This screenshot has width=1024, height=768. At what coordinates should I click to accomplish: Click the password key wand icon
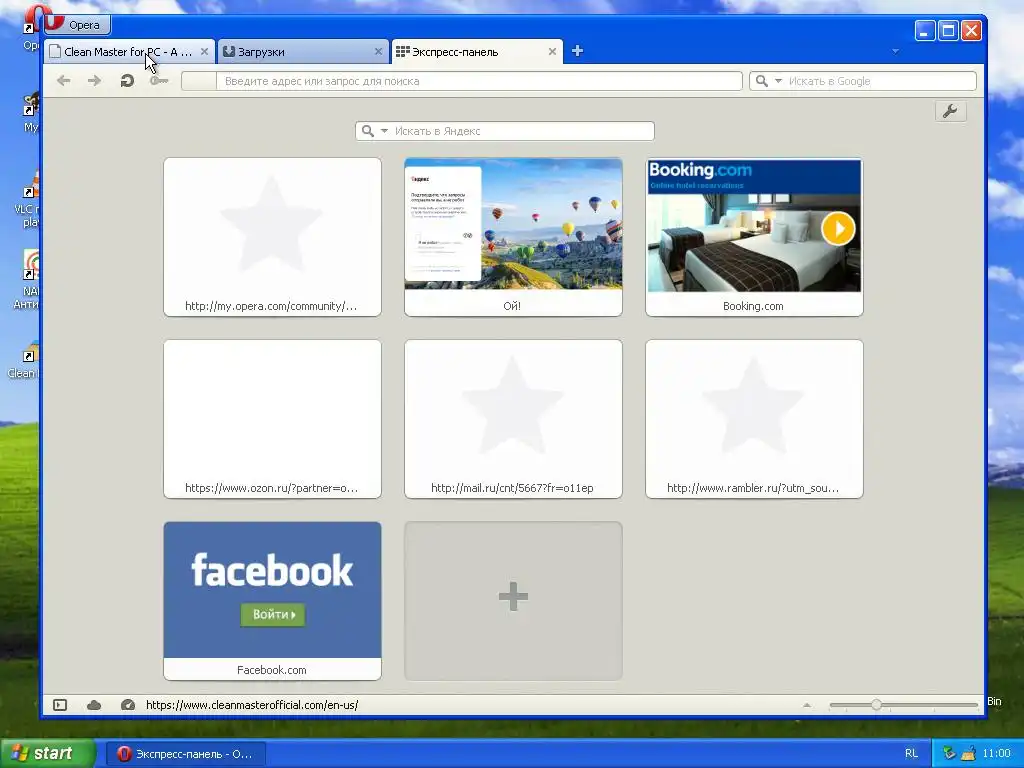pyautogui.click(x=159, y=80)
